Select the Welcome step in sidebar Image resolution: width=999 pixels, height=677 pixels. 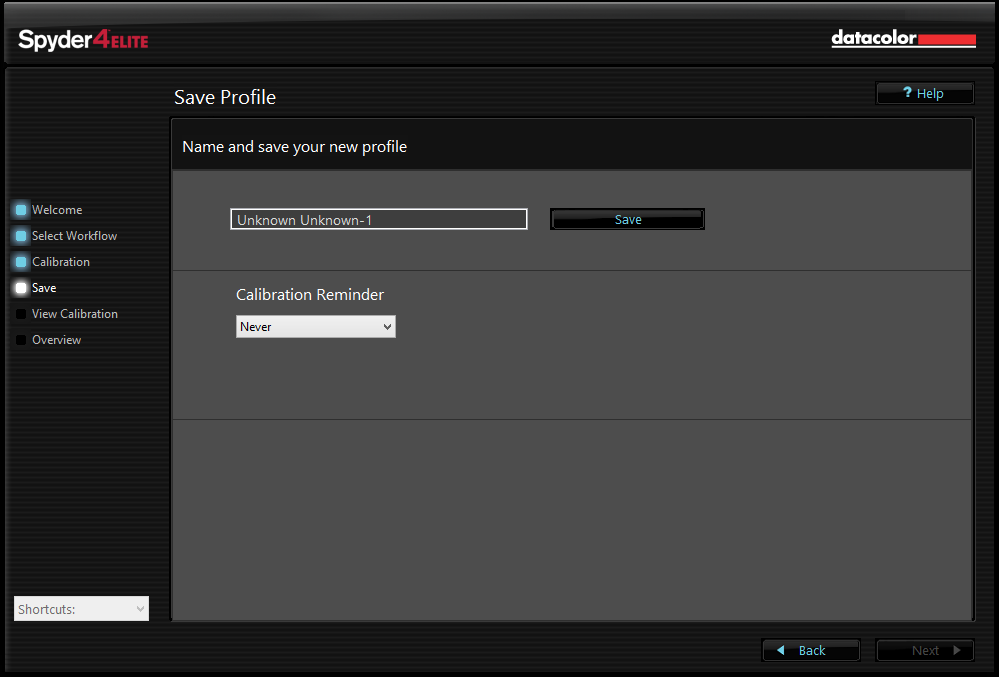pos(58,210)
